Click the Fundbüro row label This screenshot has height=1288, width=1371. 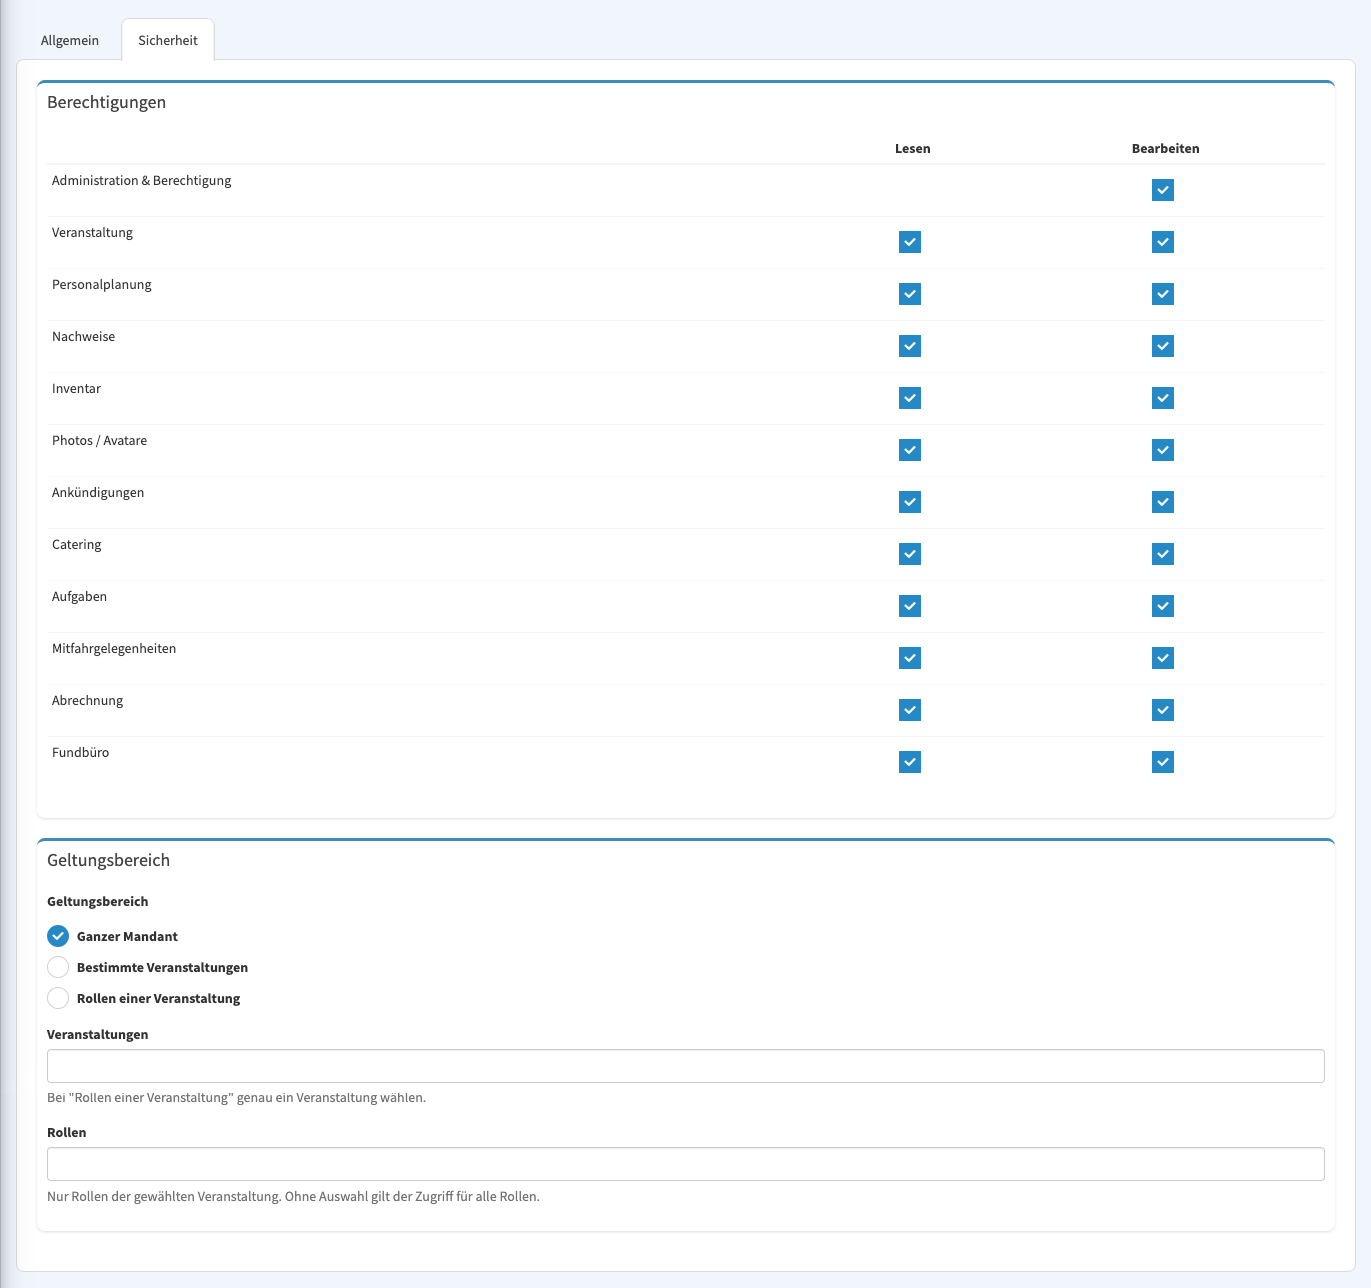pyautogui.click(x=80, y=753)
